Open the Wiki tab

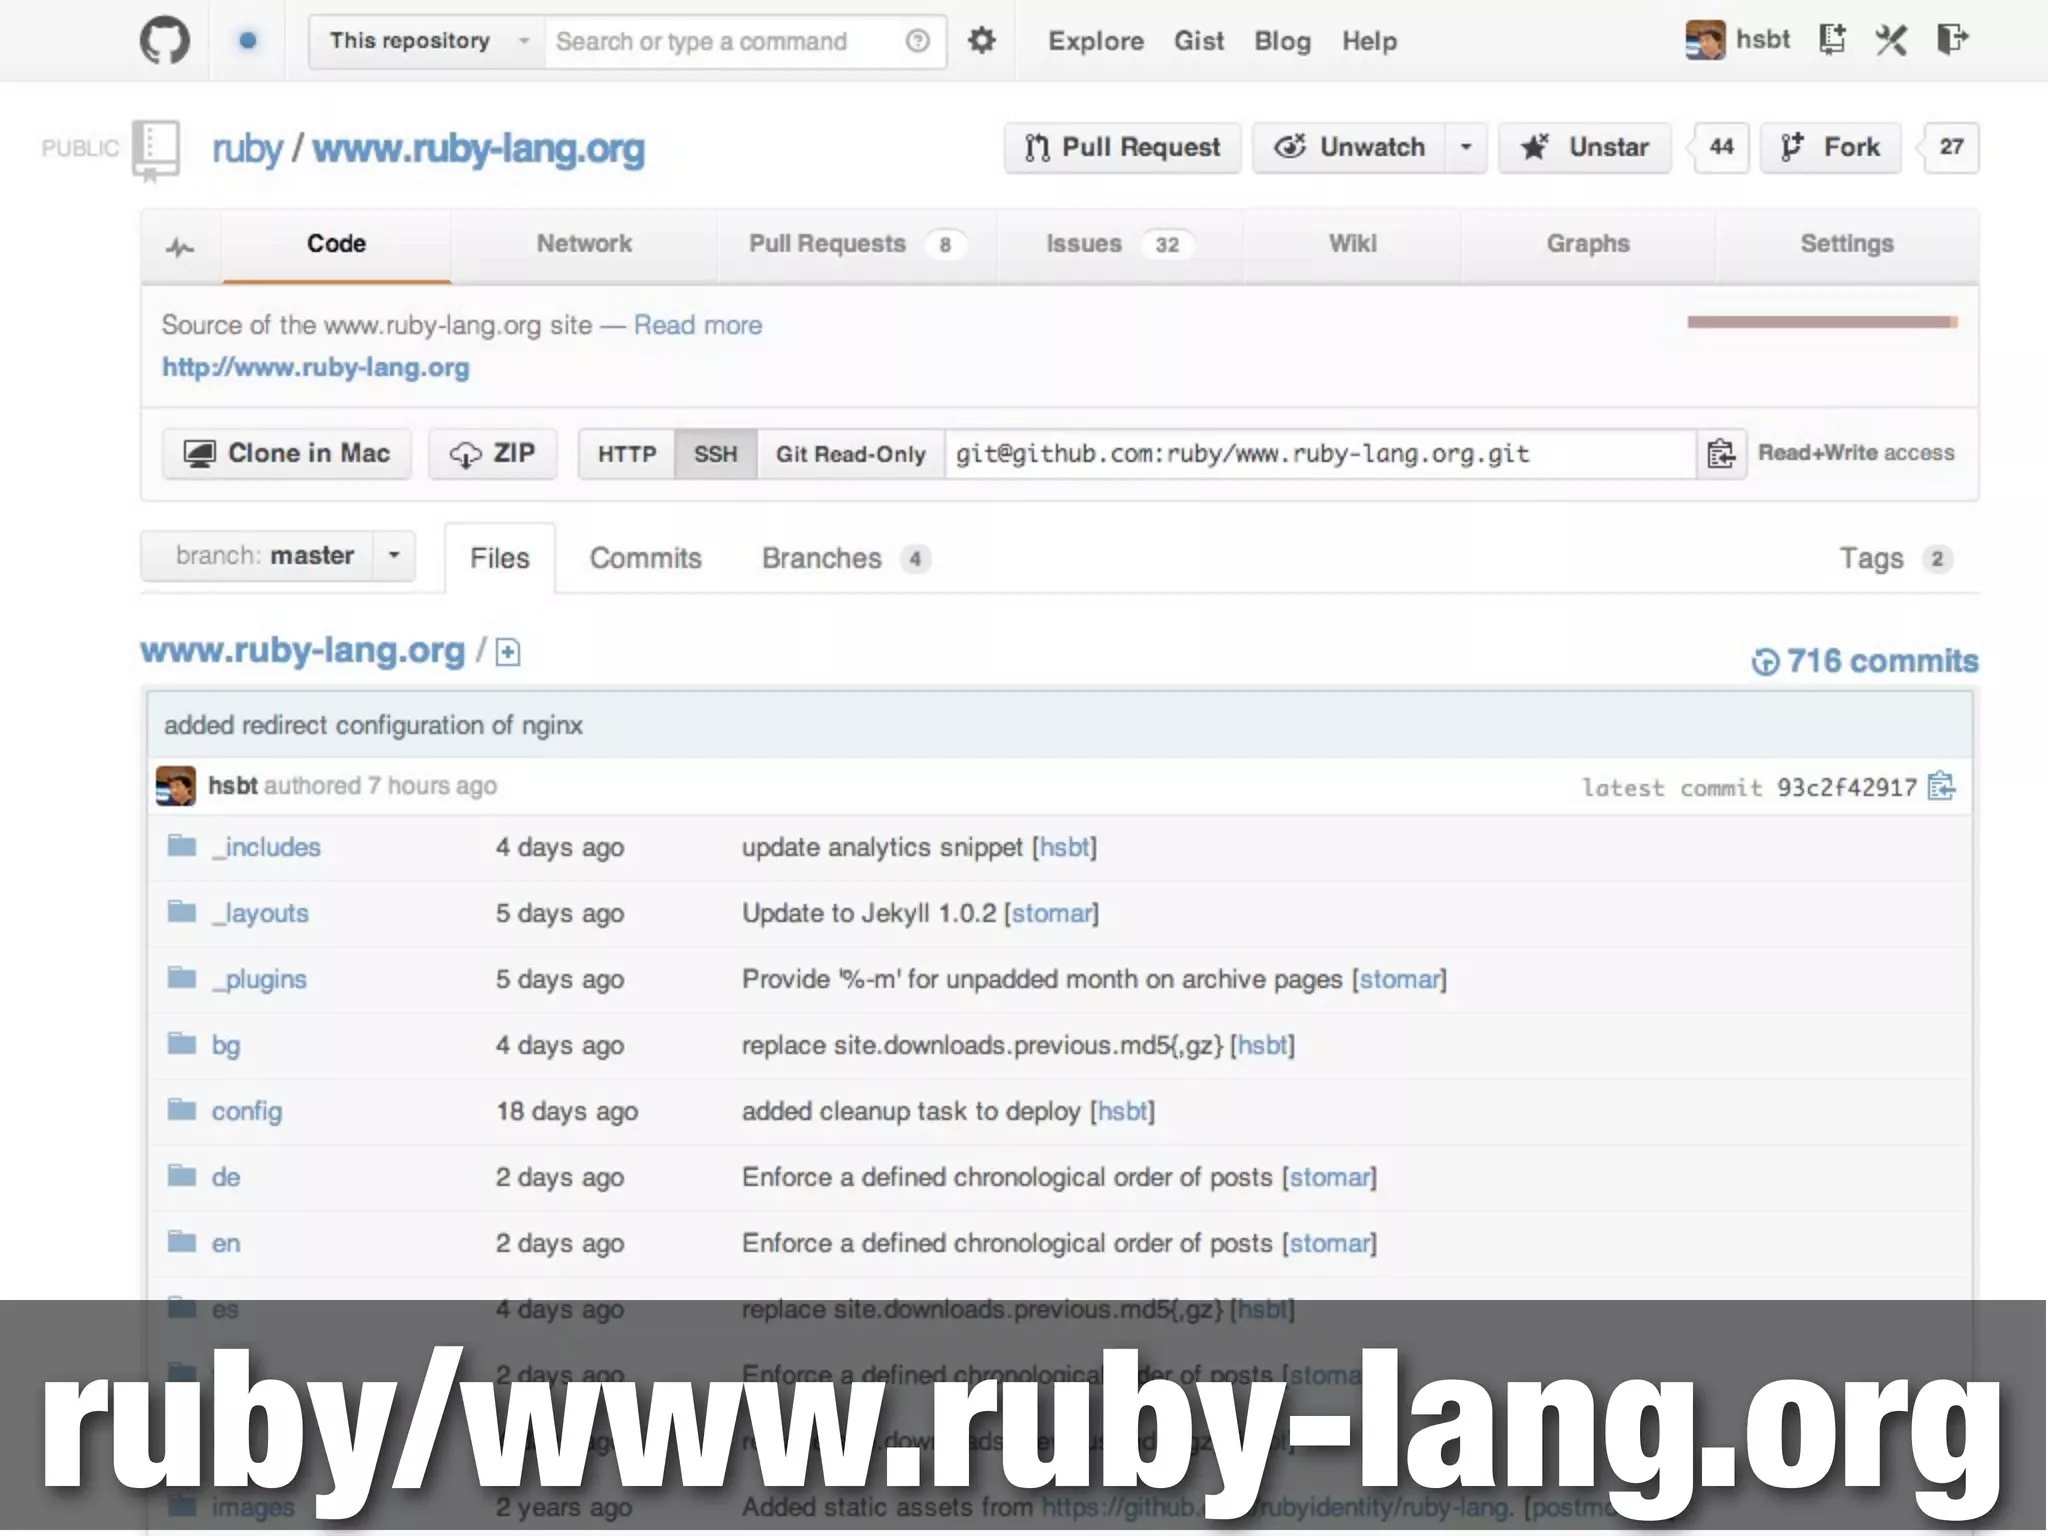click(x=1352, y=244)
